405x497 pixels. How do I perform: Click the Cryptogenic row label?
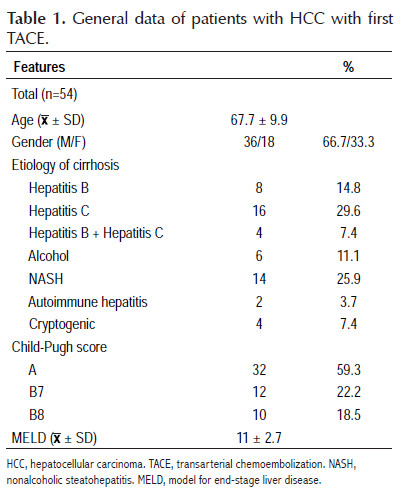(62, 324)
